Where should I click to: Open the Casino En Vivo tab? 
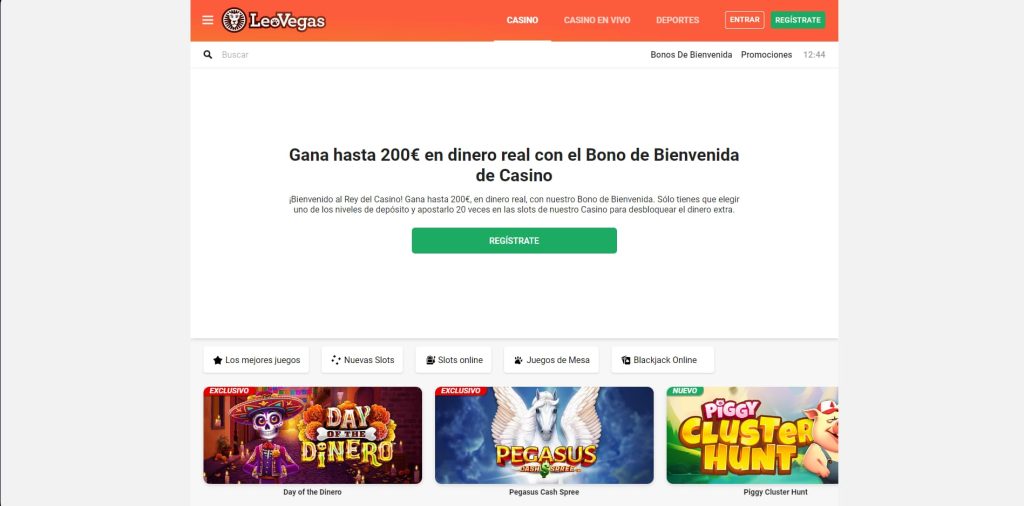(x=597, y=20)
